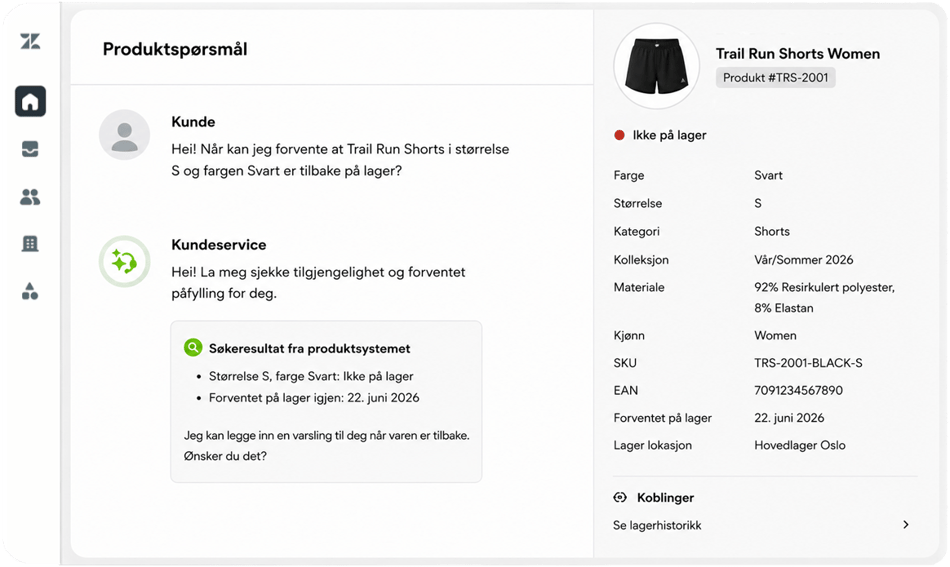Click the Koblinger link icon
The width and height of the screenshot is (950, 567).
pos(620,497)
